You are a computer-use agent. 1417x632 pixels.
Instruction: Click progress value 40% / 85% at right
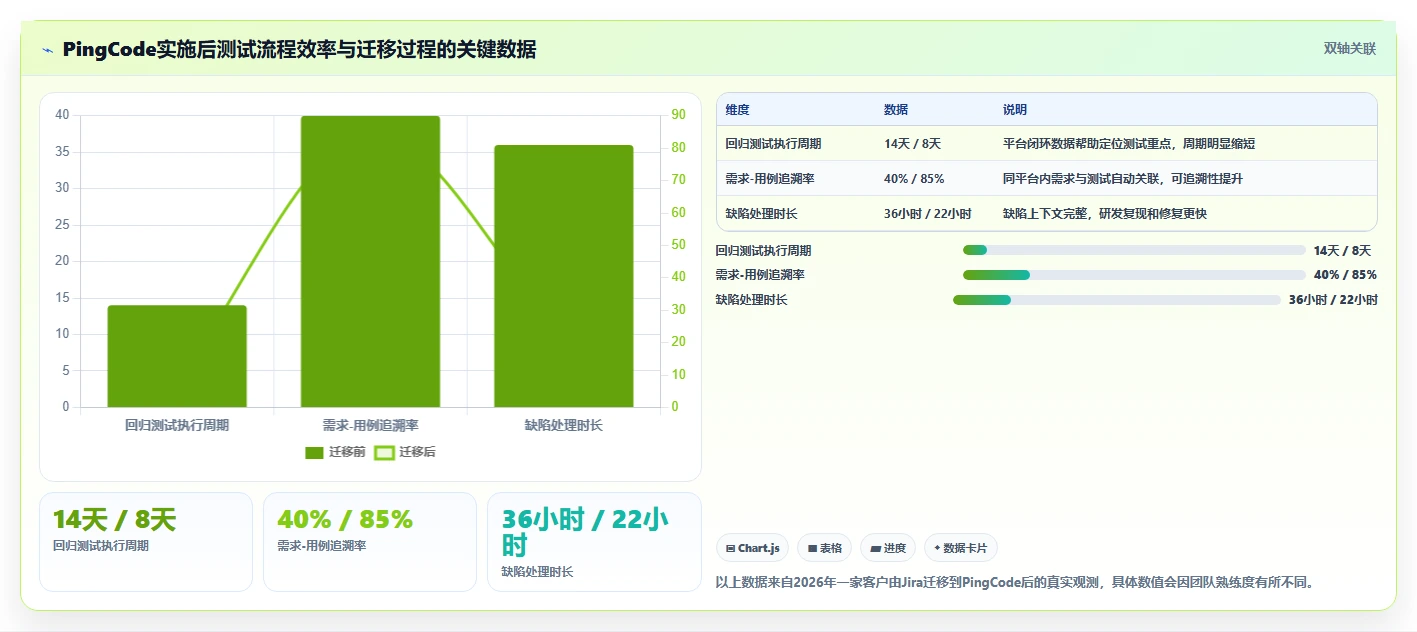[1345, 275]
